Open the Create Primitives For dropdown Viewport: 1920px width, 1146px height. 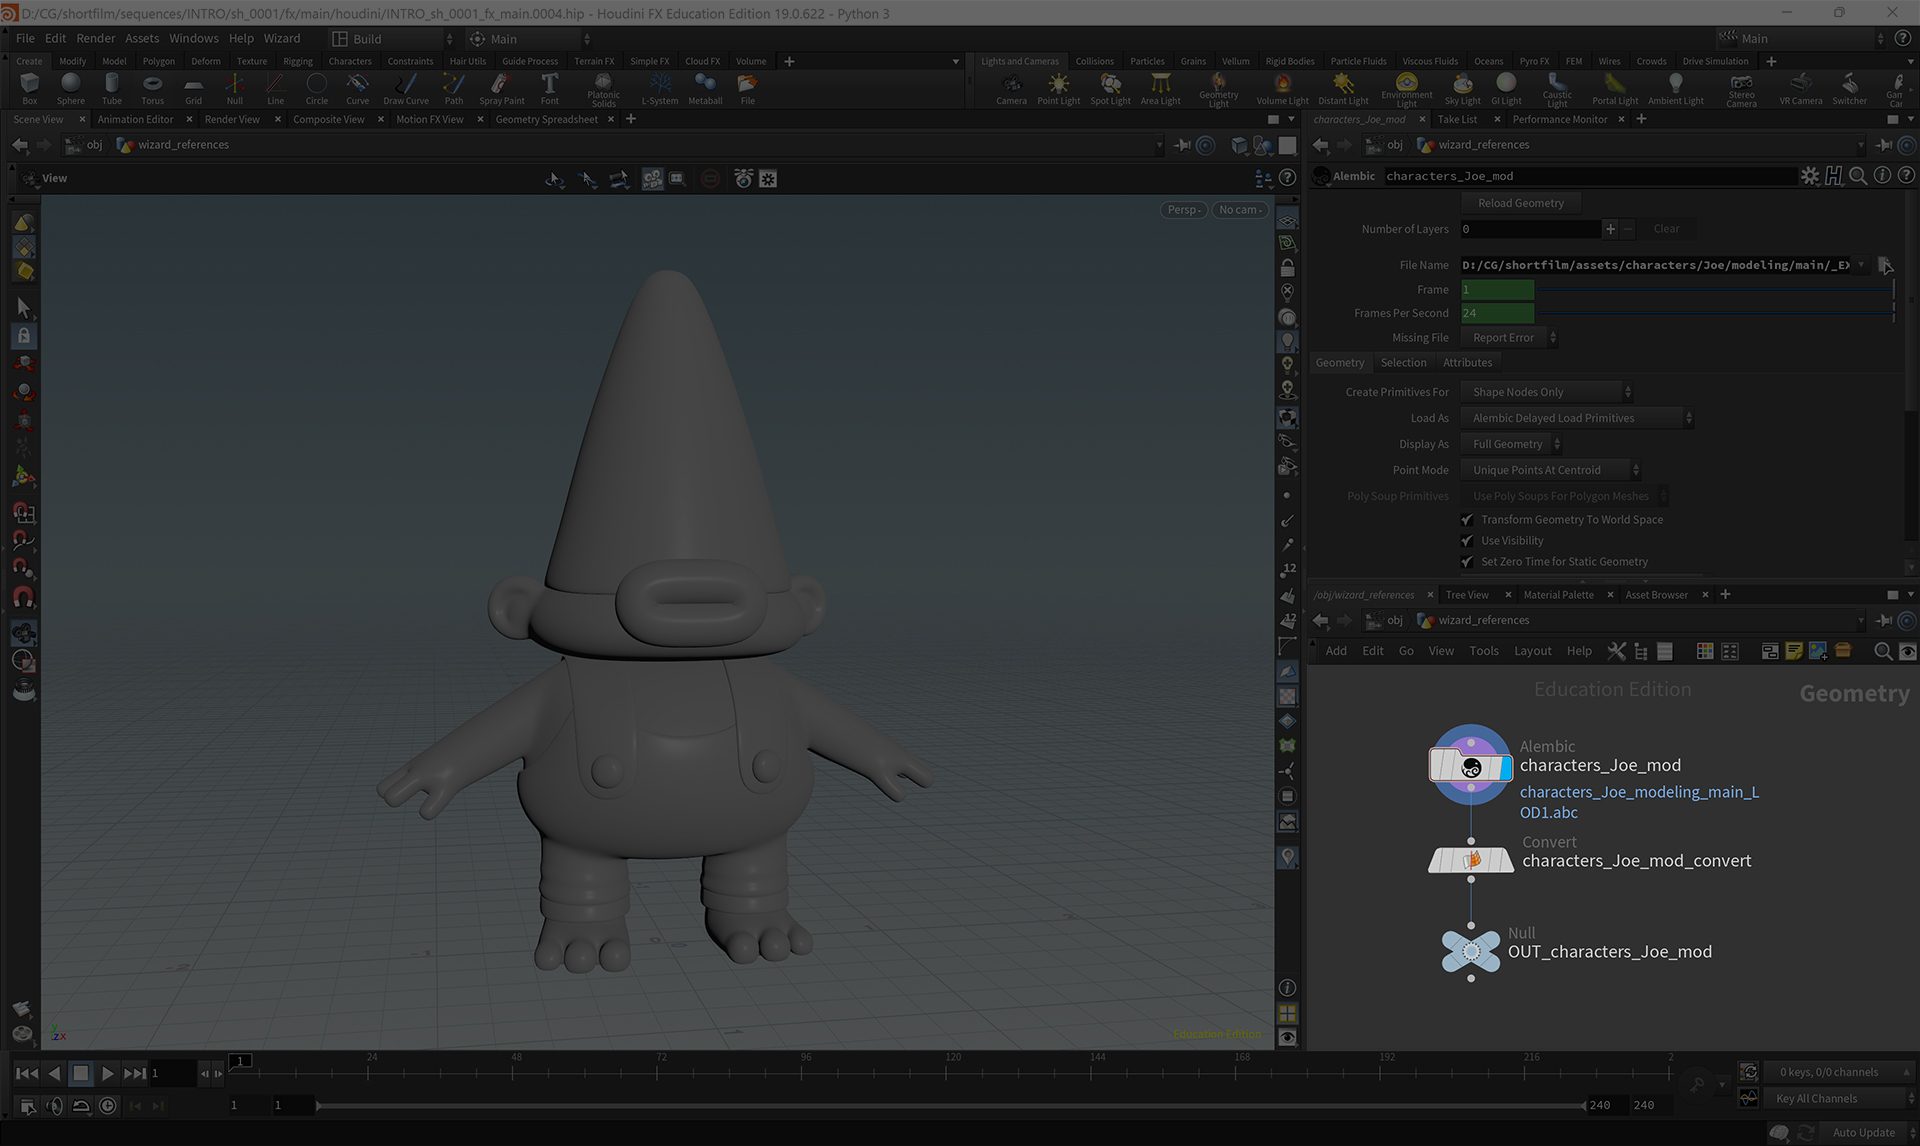coord(1547,392)
